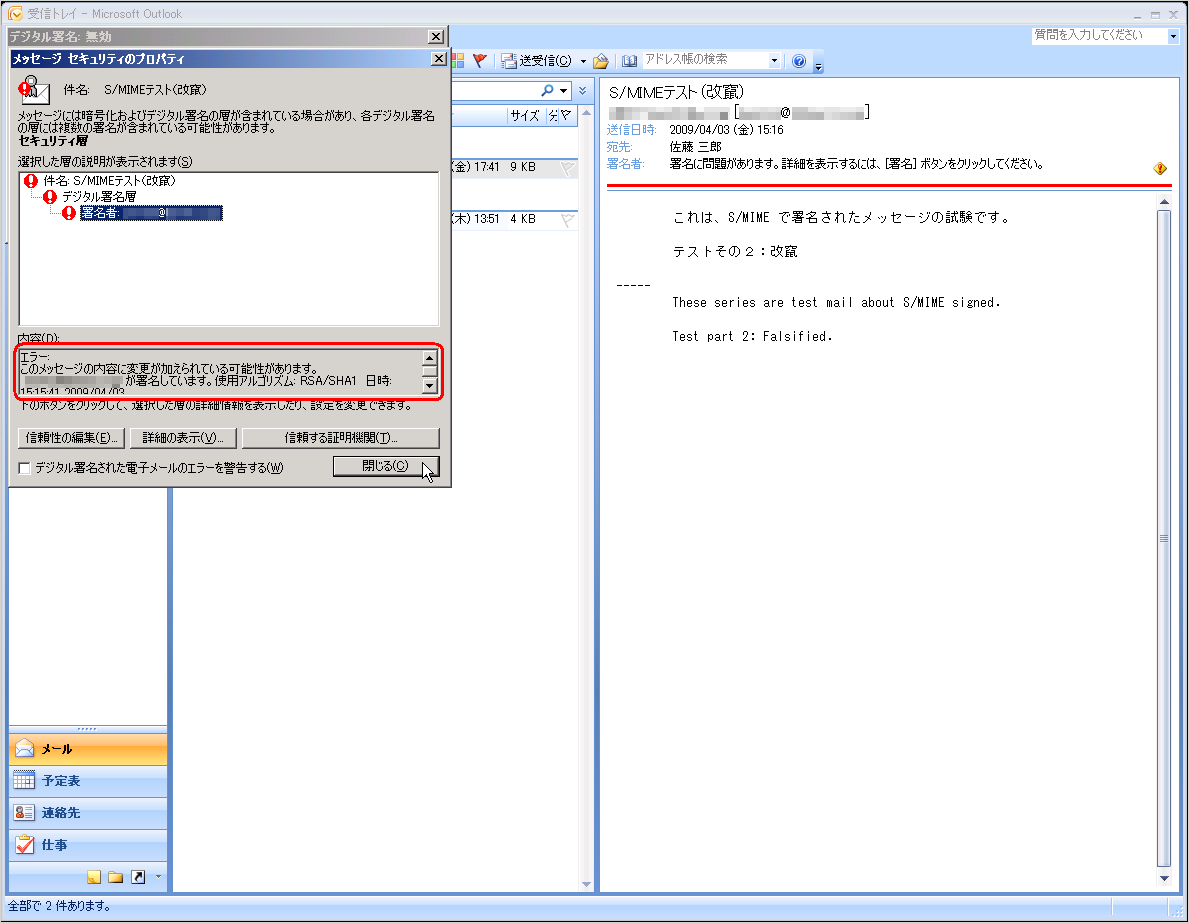Open the navigation buttons configure arrow
This screenshot has width=1189, height=923.
point(158,877)
